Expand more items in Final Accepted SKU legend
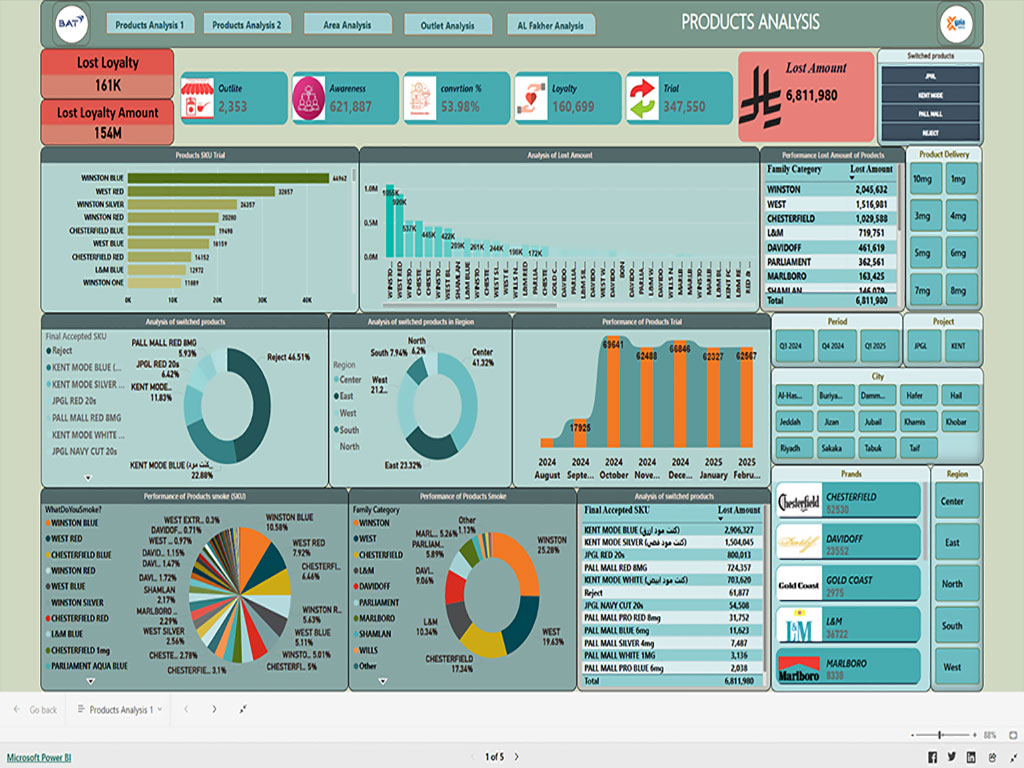 pos(88,478)
